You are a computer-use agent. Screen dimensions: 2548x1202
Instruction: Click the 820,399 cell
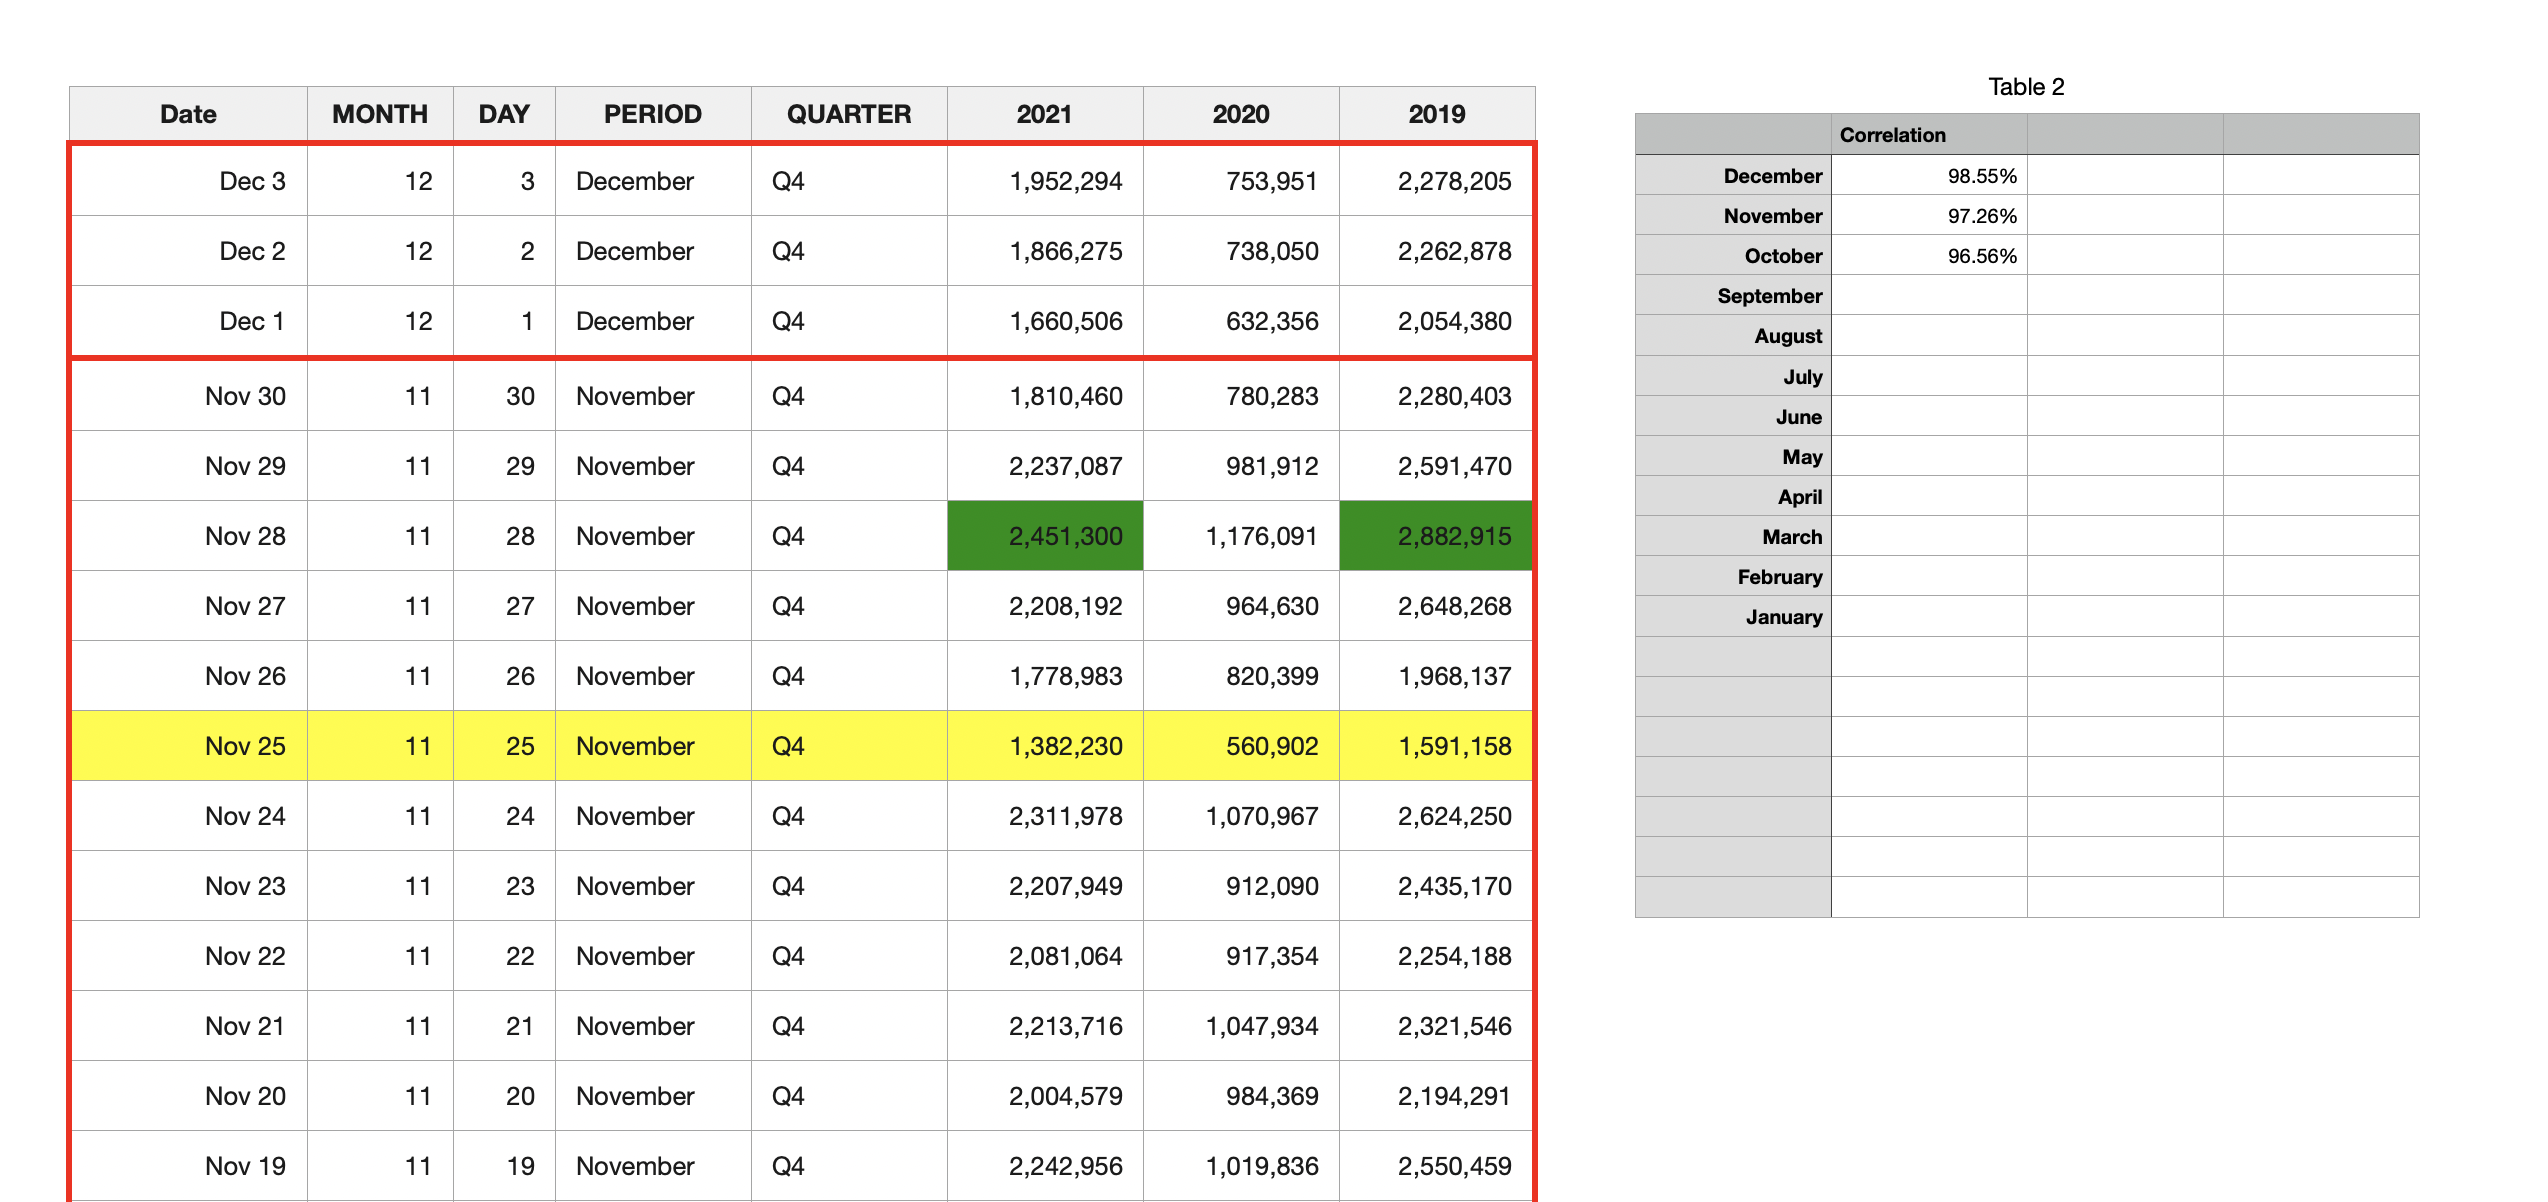point(1241,676)
